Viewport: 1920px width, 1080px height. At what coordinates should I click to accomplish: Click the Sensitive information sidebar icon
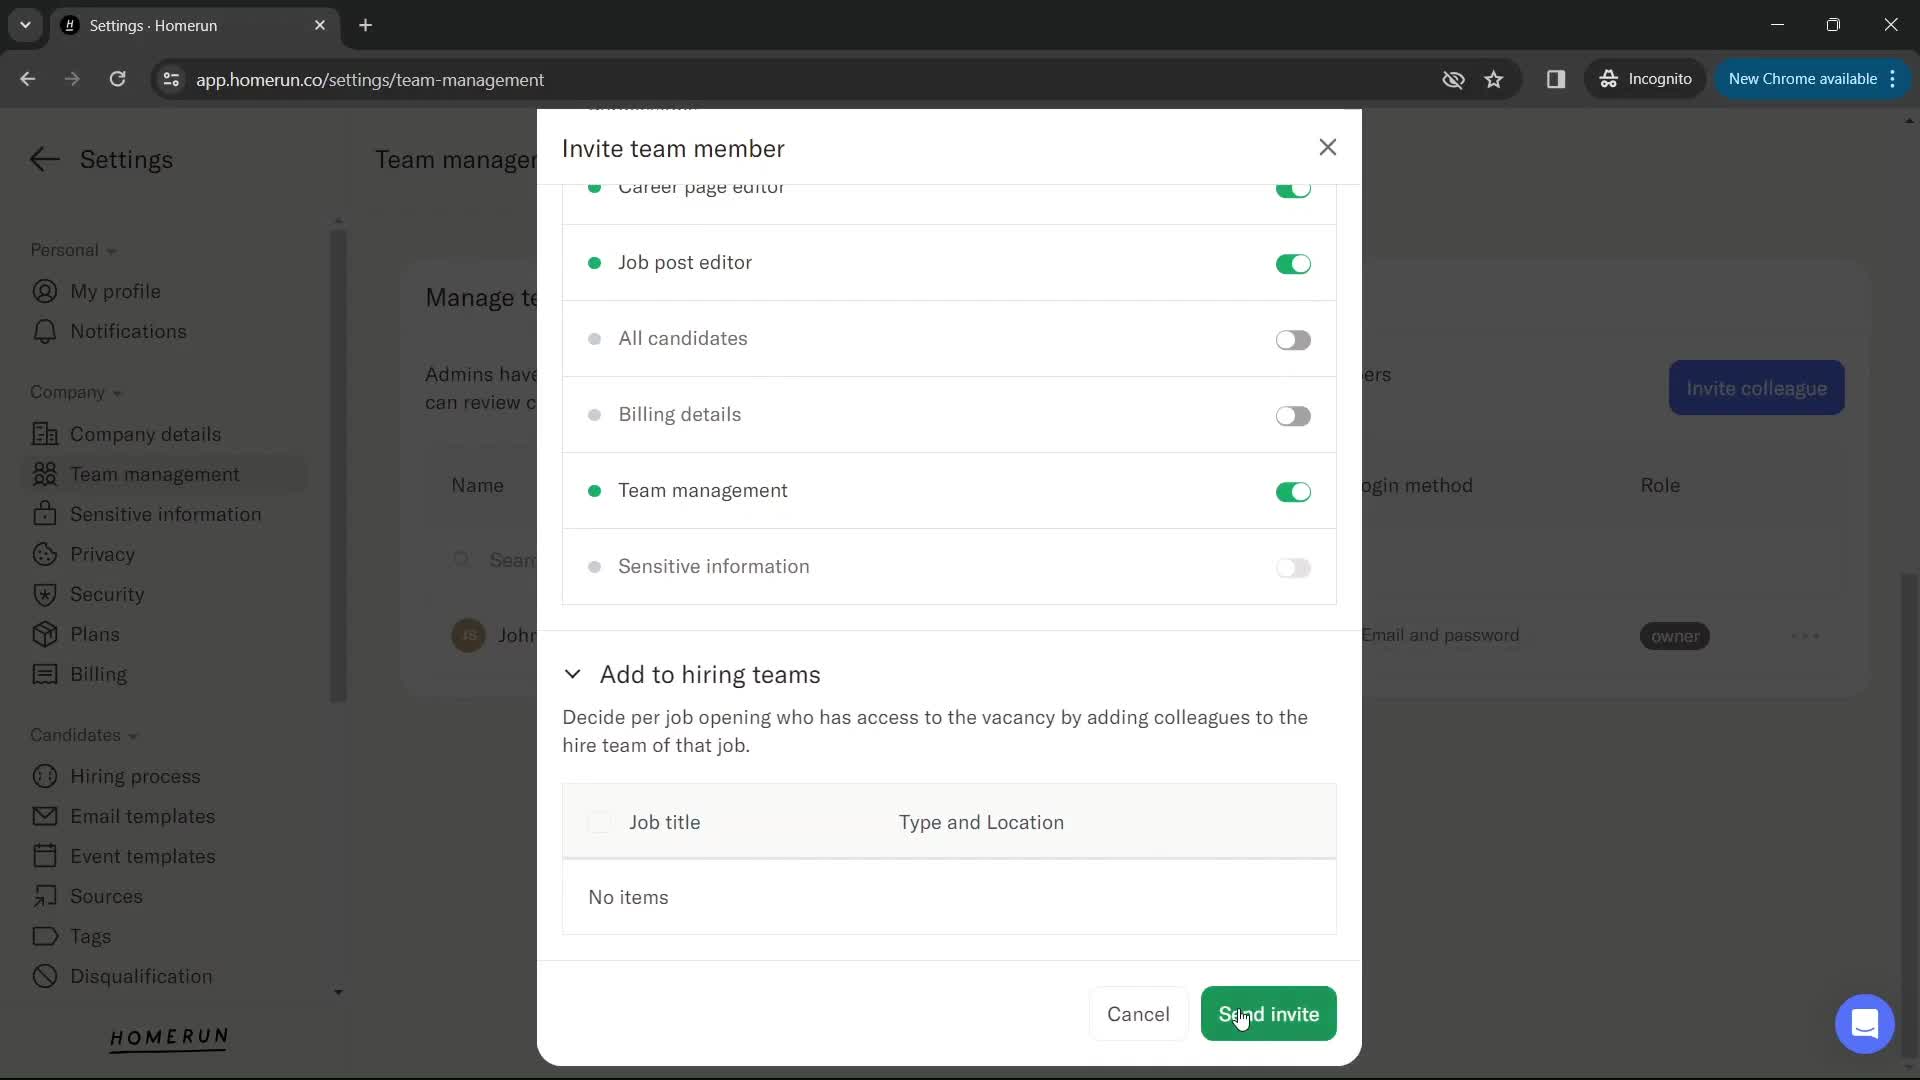point(44,513)
